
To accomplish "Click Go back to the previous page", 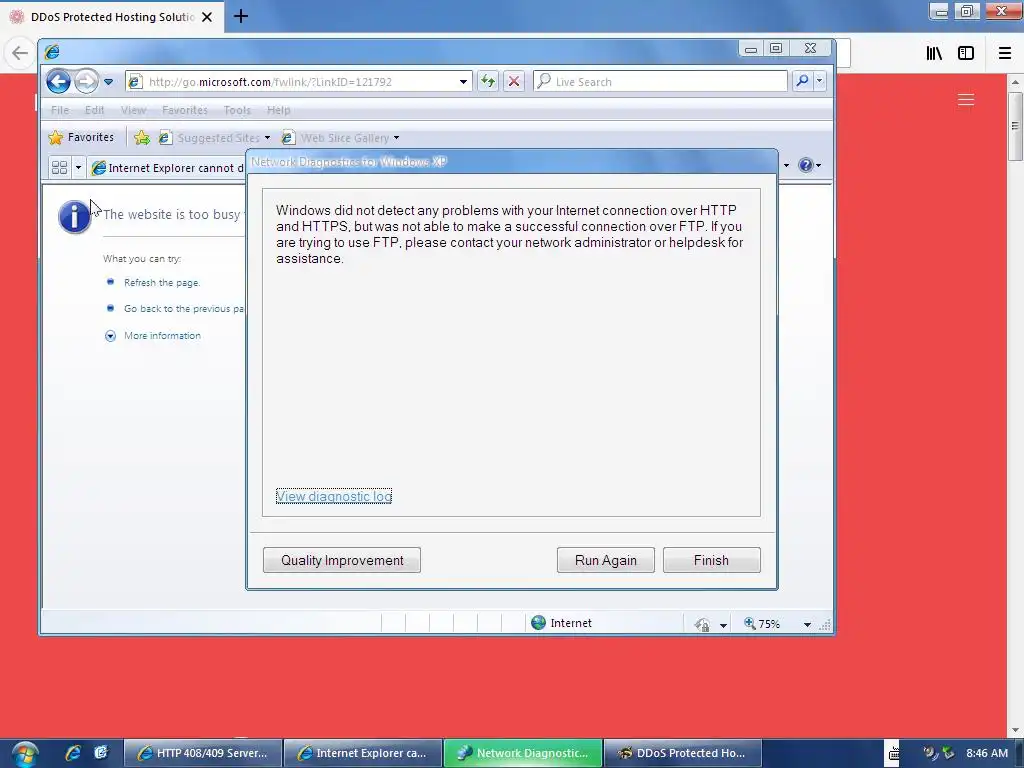I will tap(184, 309).
